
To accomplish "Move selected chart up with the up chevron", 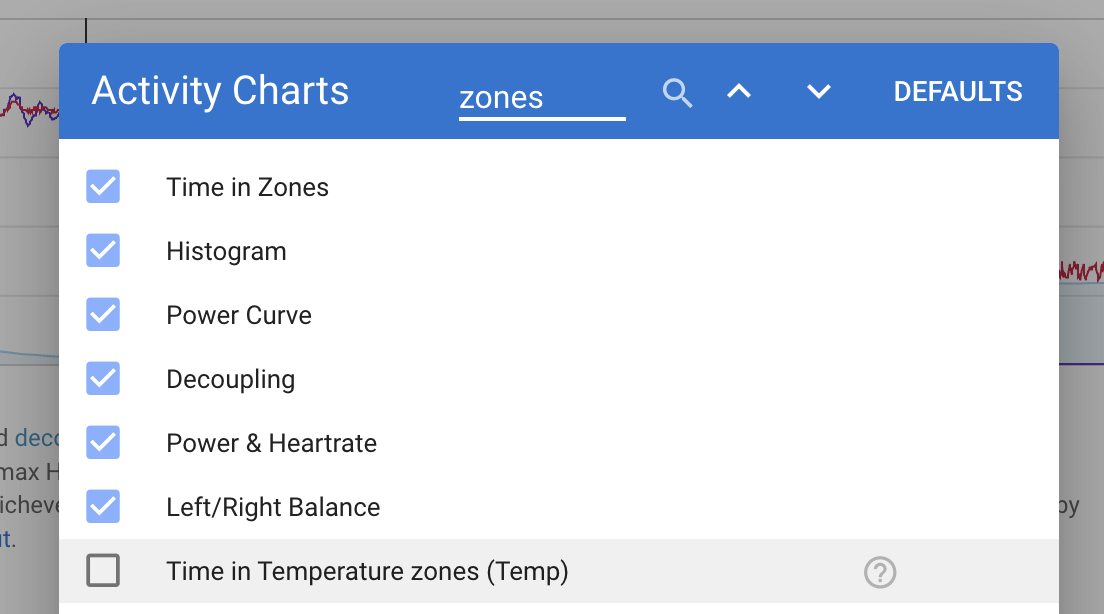I will [x=739, y=92].
